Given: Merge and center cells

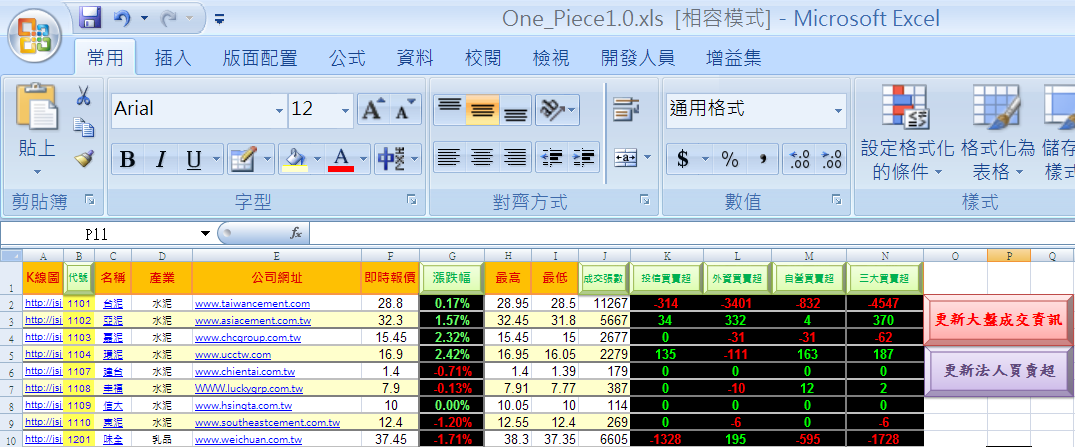Looking at the screenshot, I should pos(626,158).
